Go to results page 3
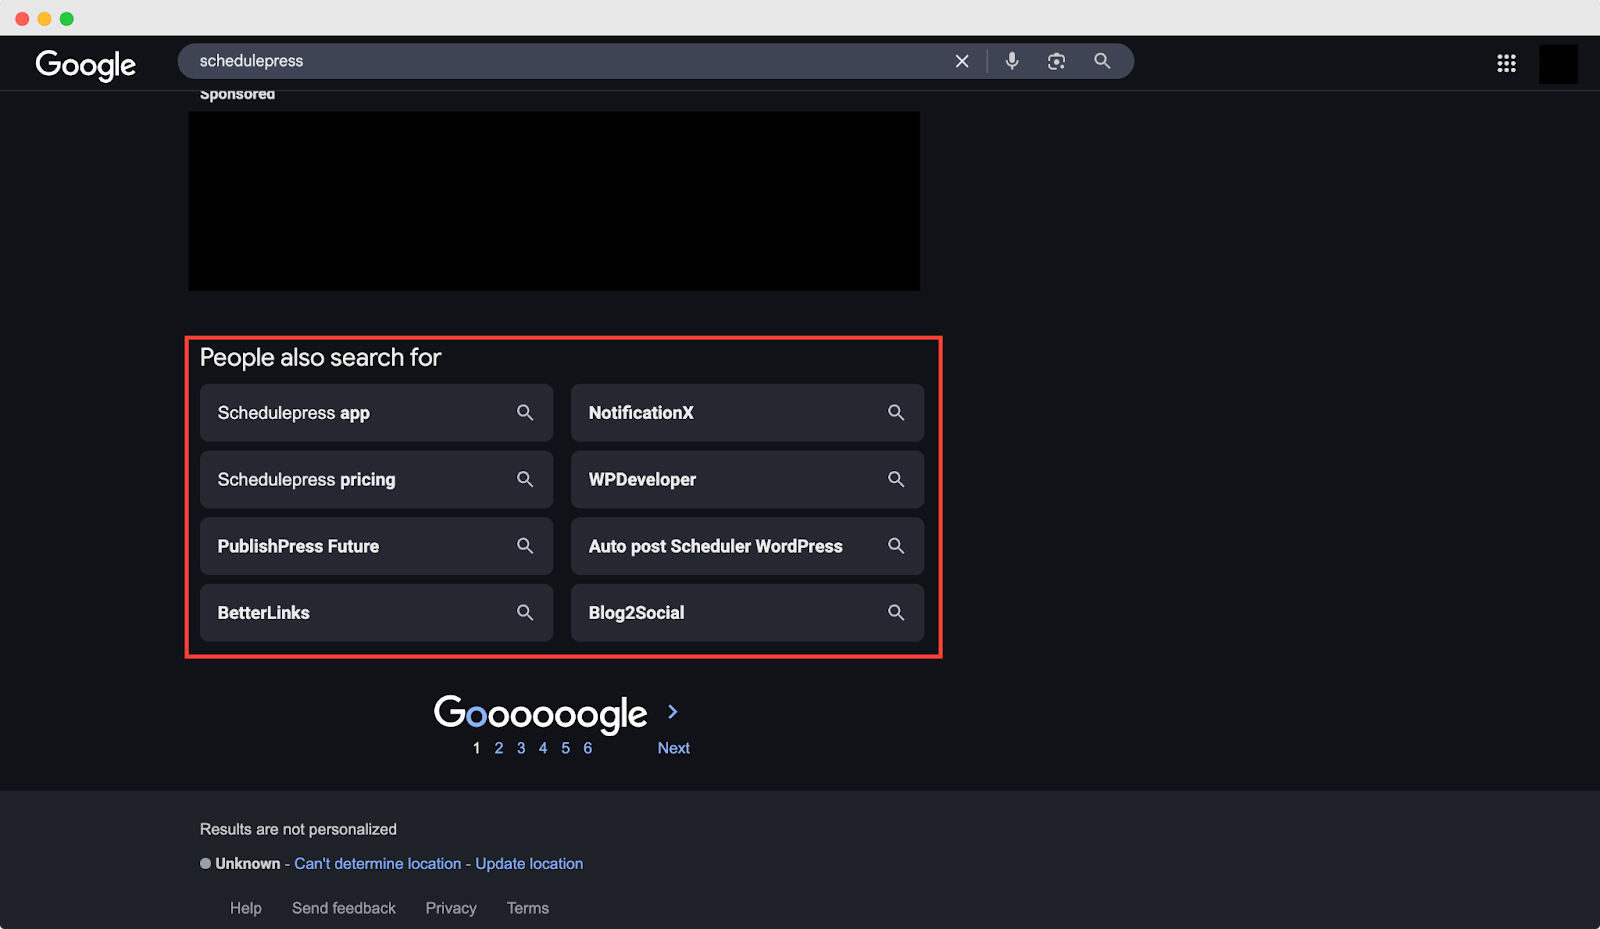Screen dimensions: 1600x929 point(521,748)
